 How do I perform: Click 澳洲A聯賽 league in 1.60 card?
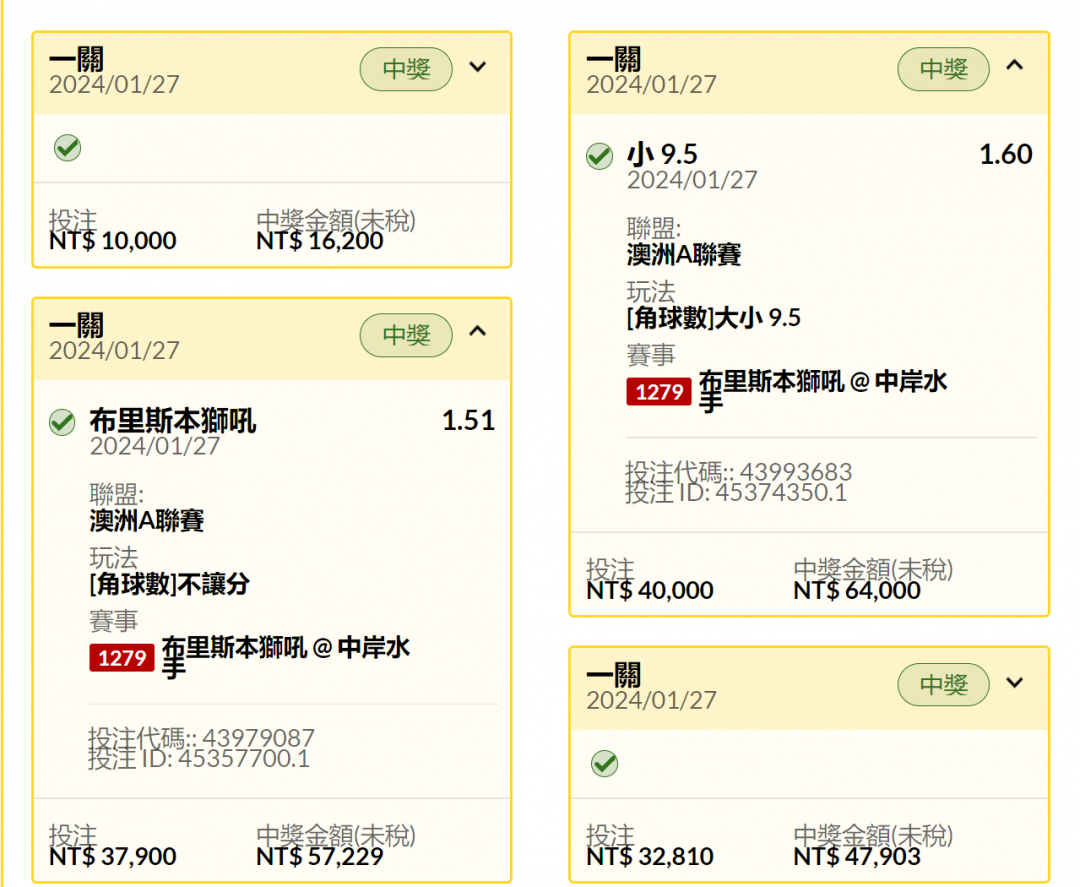pos(684,254)
